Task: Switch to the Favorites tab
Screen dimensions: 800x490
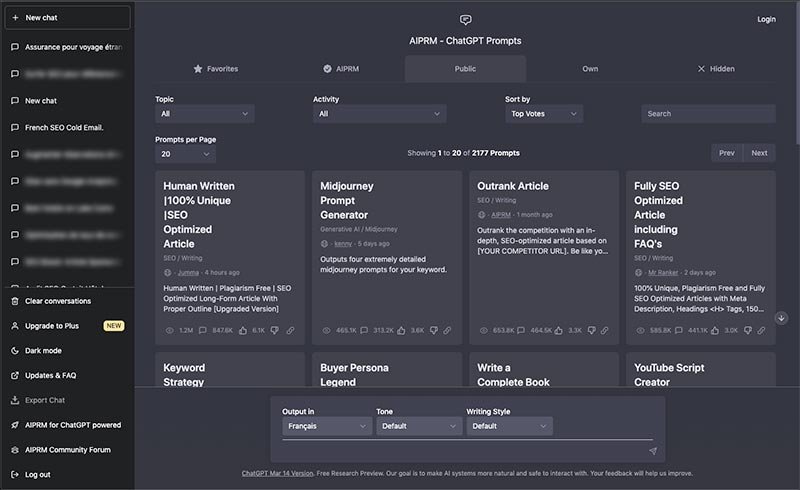Action: [216, 69]
